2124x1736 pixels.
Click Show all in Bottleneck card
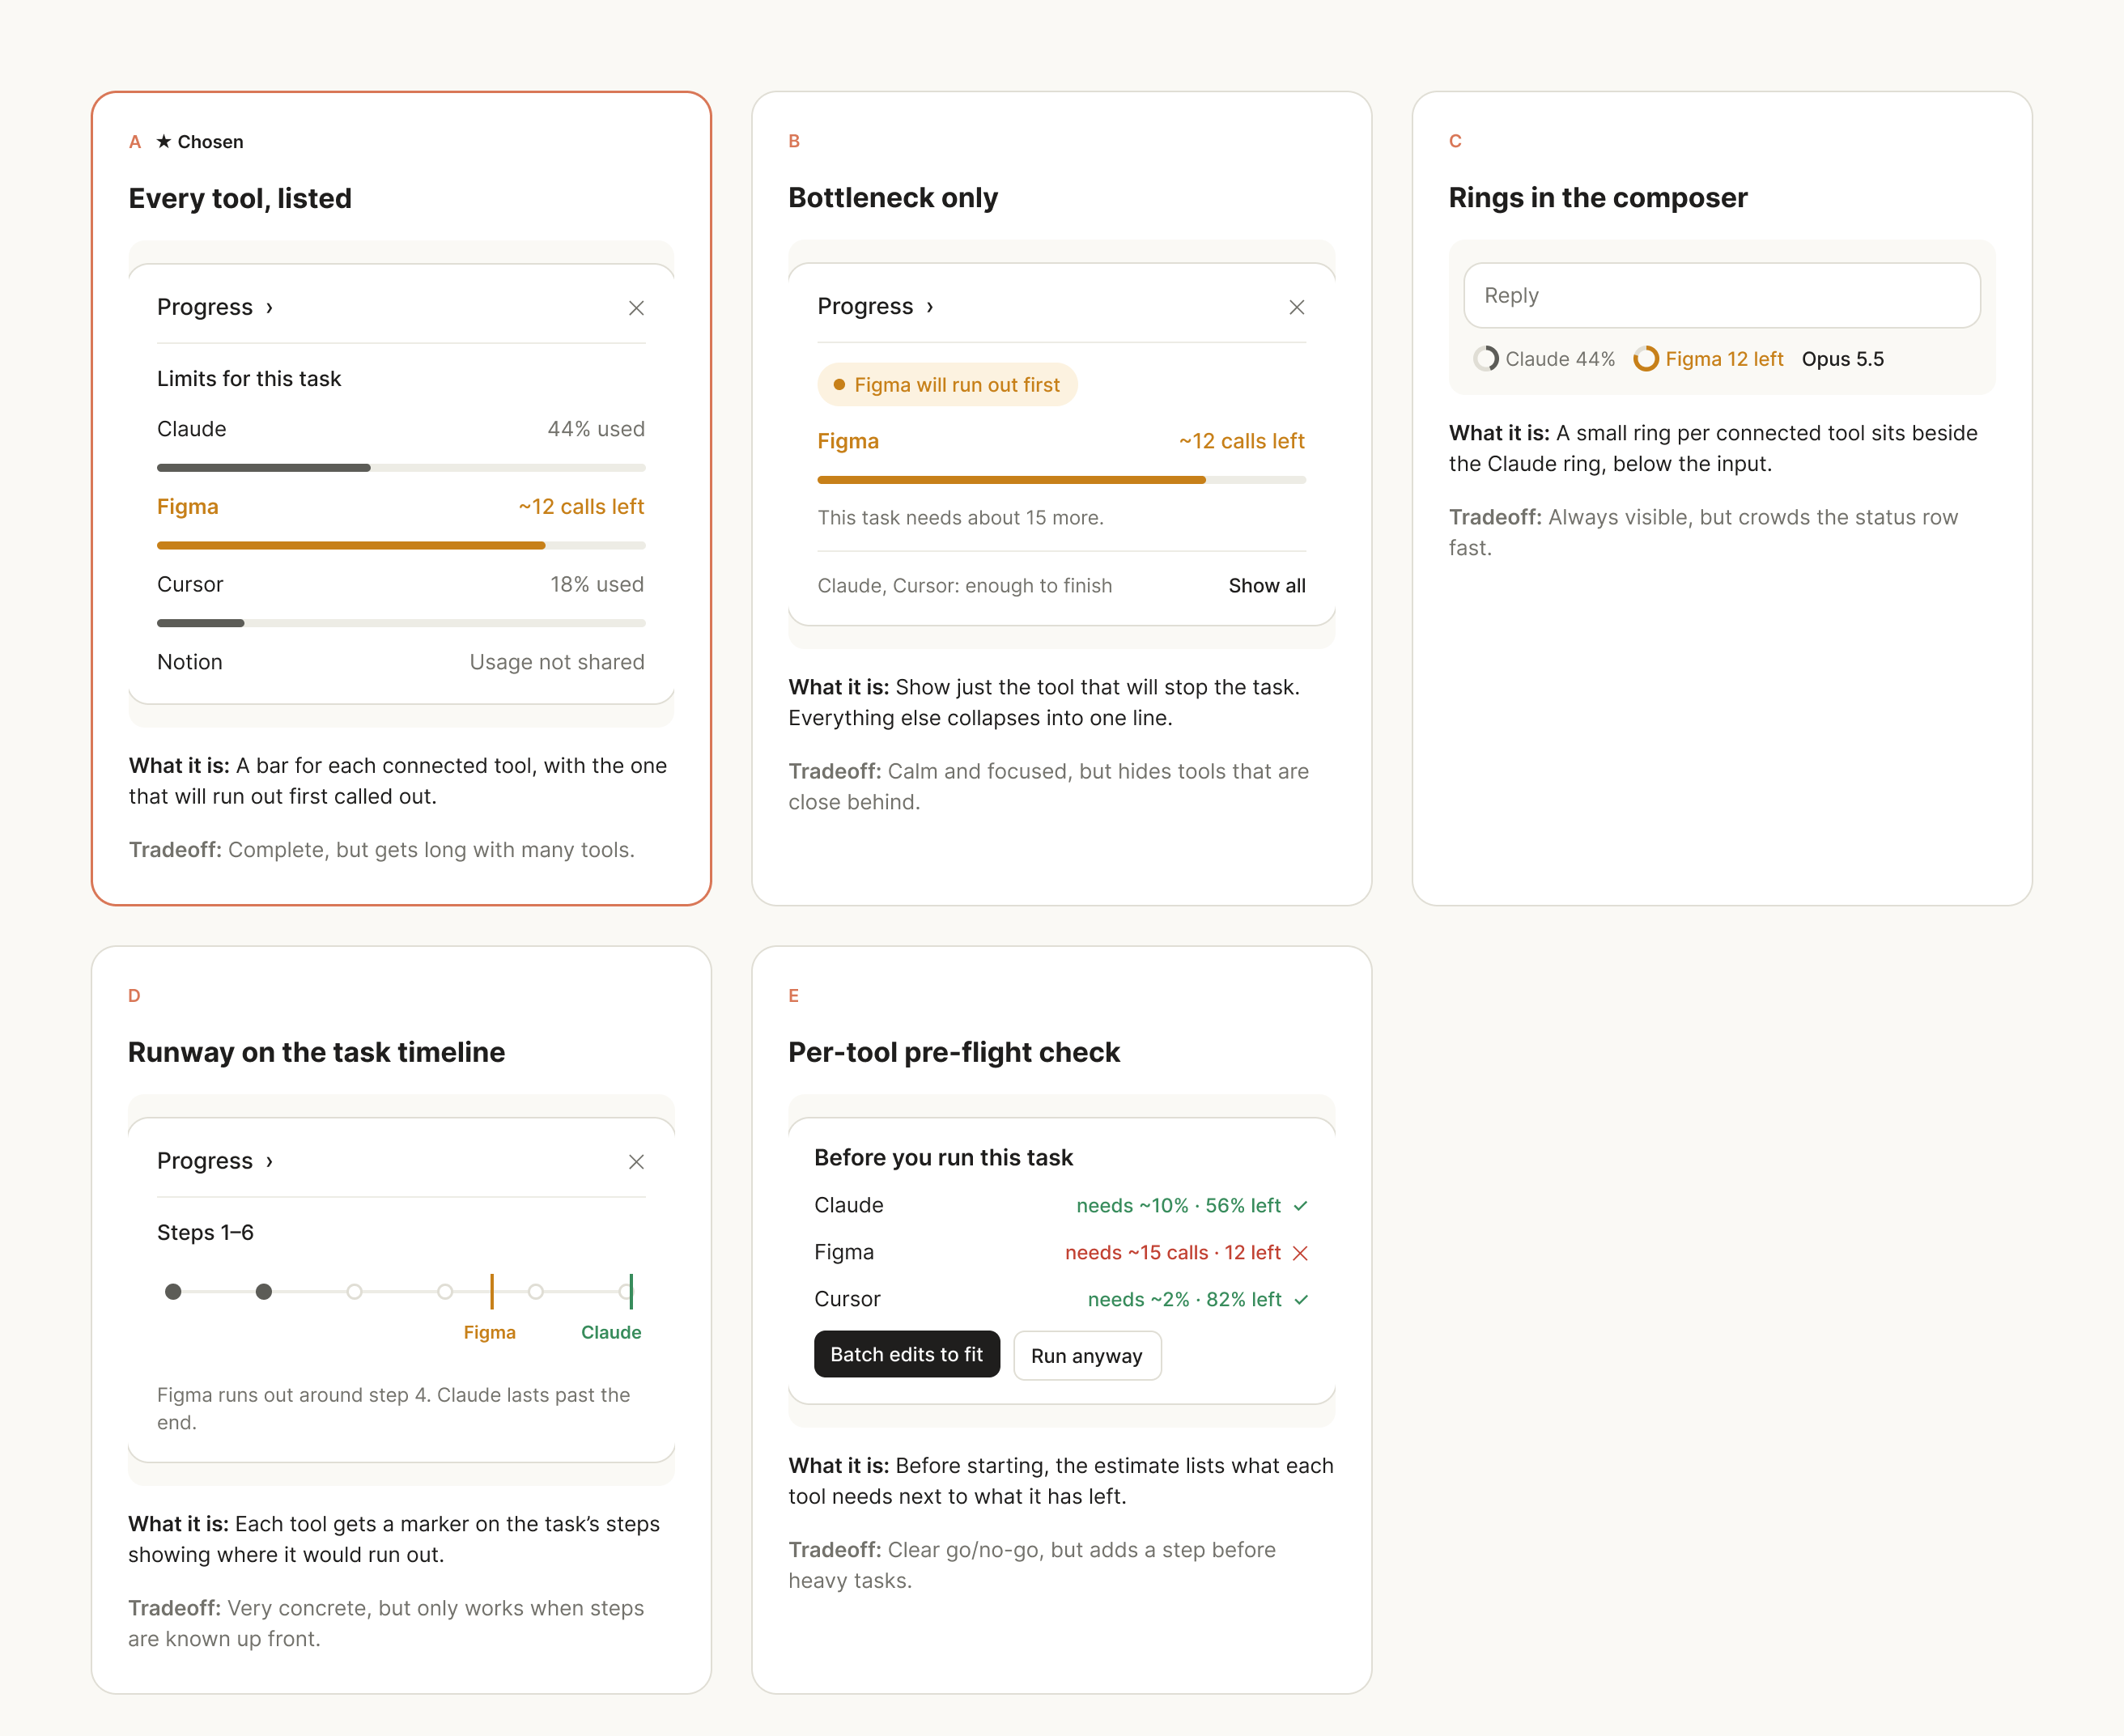[1267, 586]
